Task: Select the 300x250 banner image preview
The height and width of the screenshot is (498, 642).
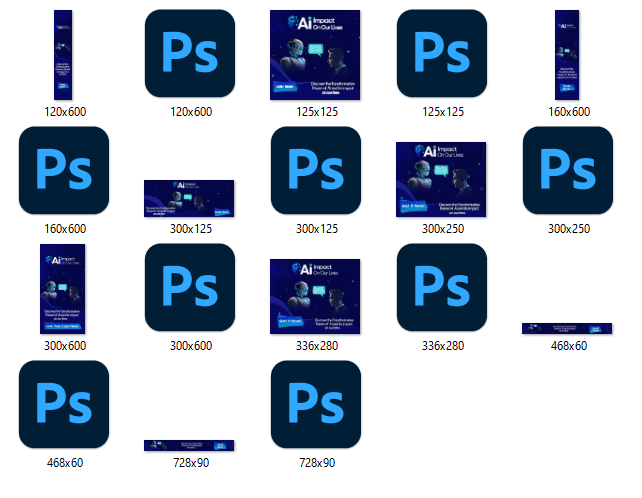Action: tap(441, 179)
